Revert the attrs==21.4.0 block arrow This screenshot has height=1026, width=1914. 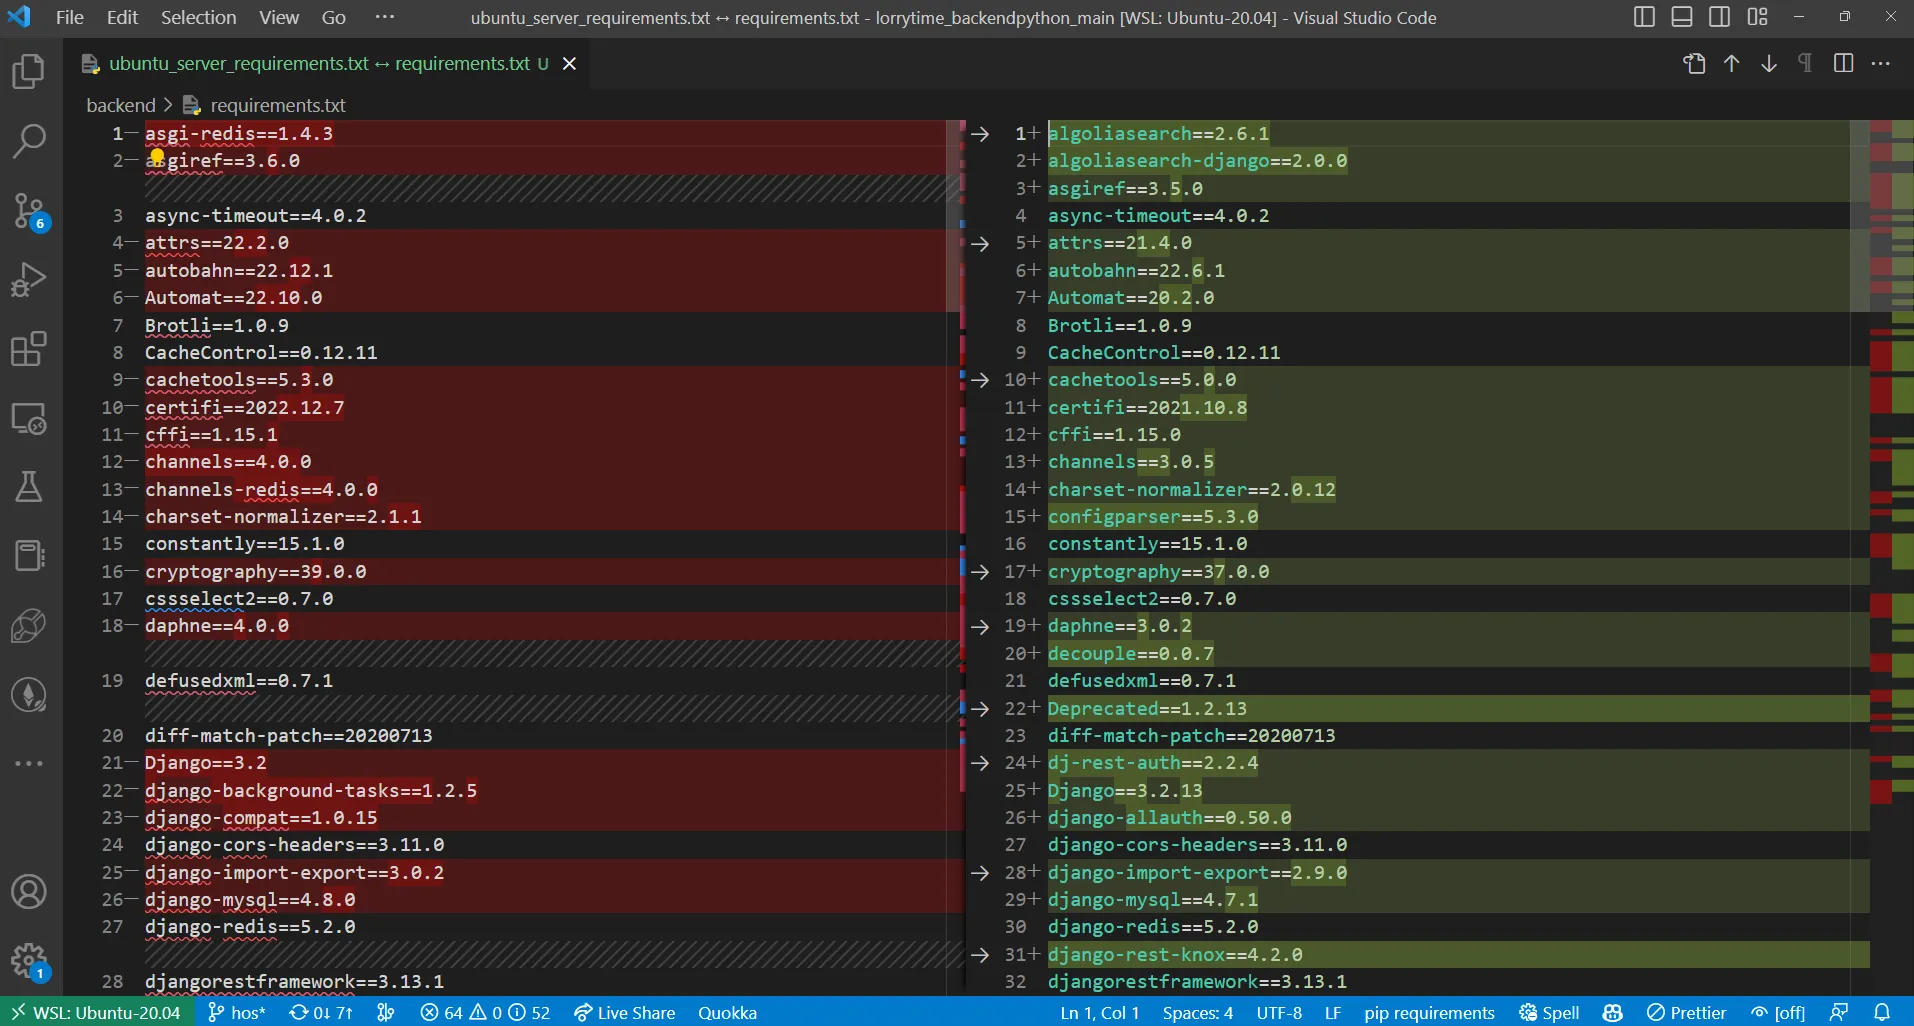tap(980, 244)
